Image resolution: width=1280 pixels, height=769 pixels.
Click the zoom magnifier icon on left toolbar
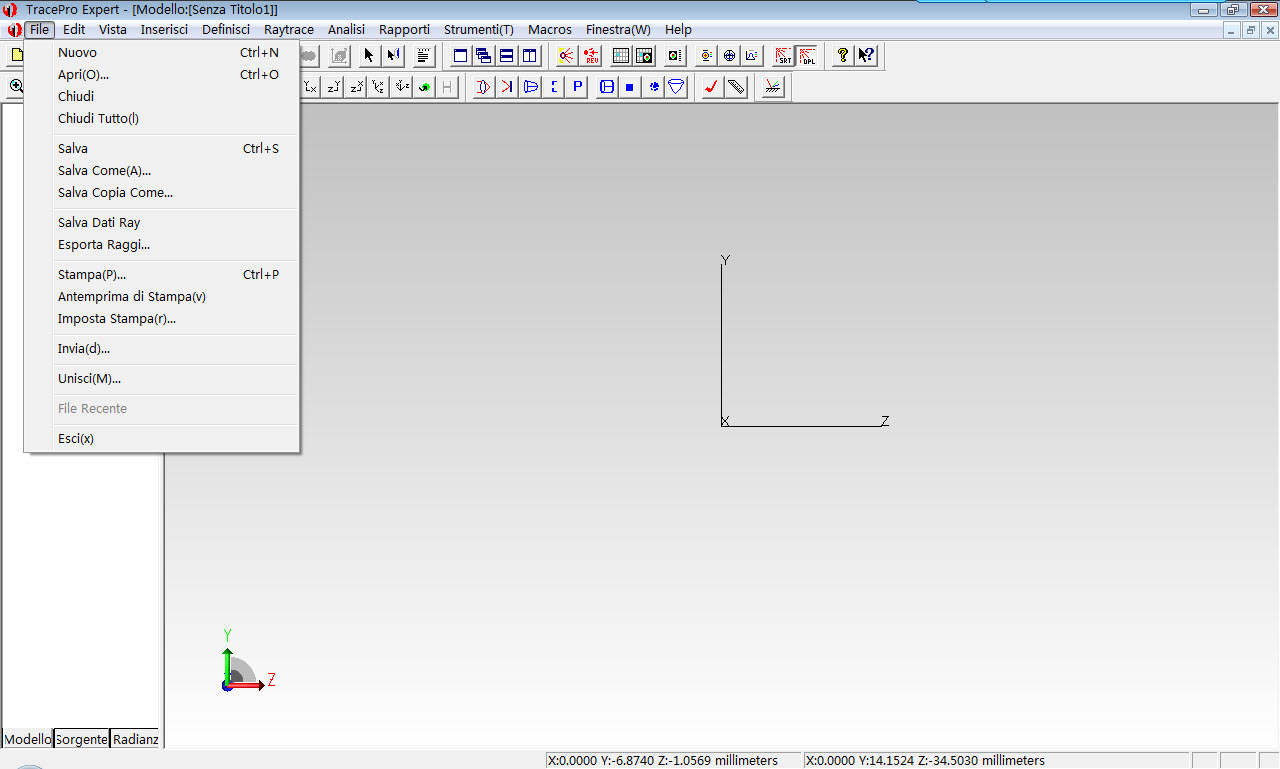pyautogui.click(x=16, y=87)
